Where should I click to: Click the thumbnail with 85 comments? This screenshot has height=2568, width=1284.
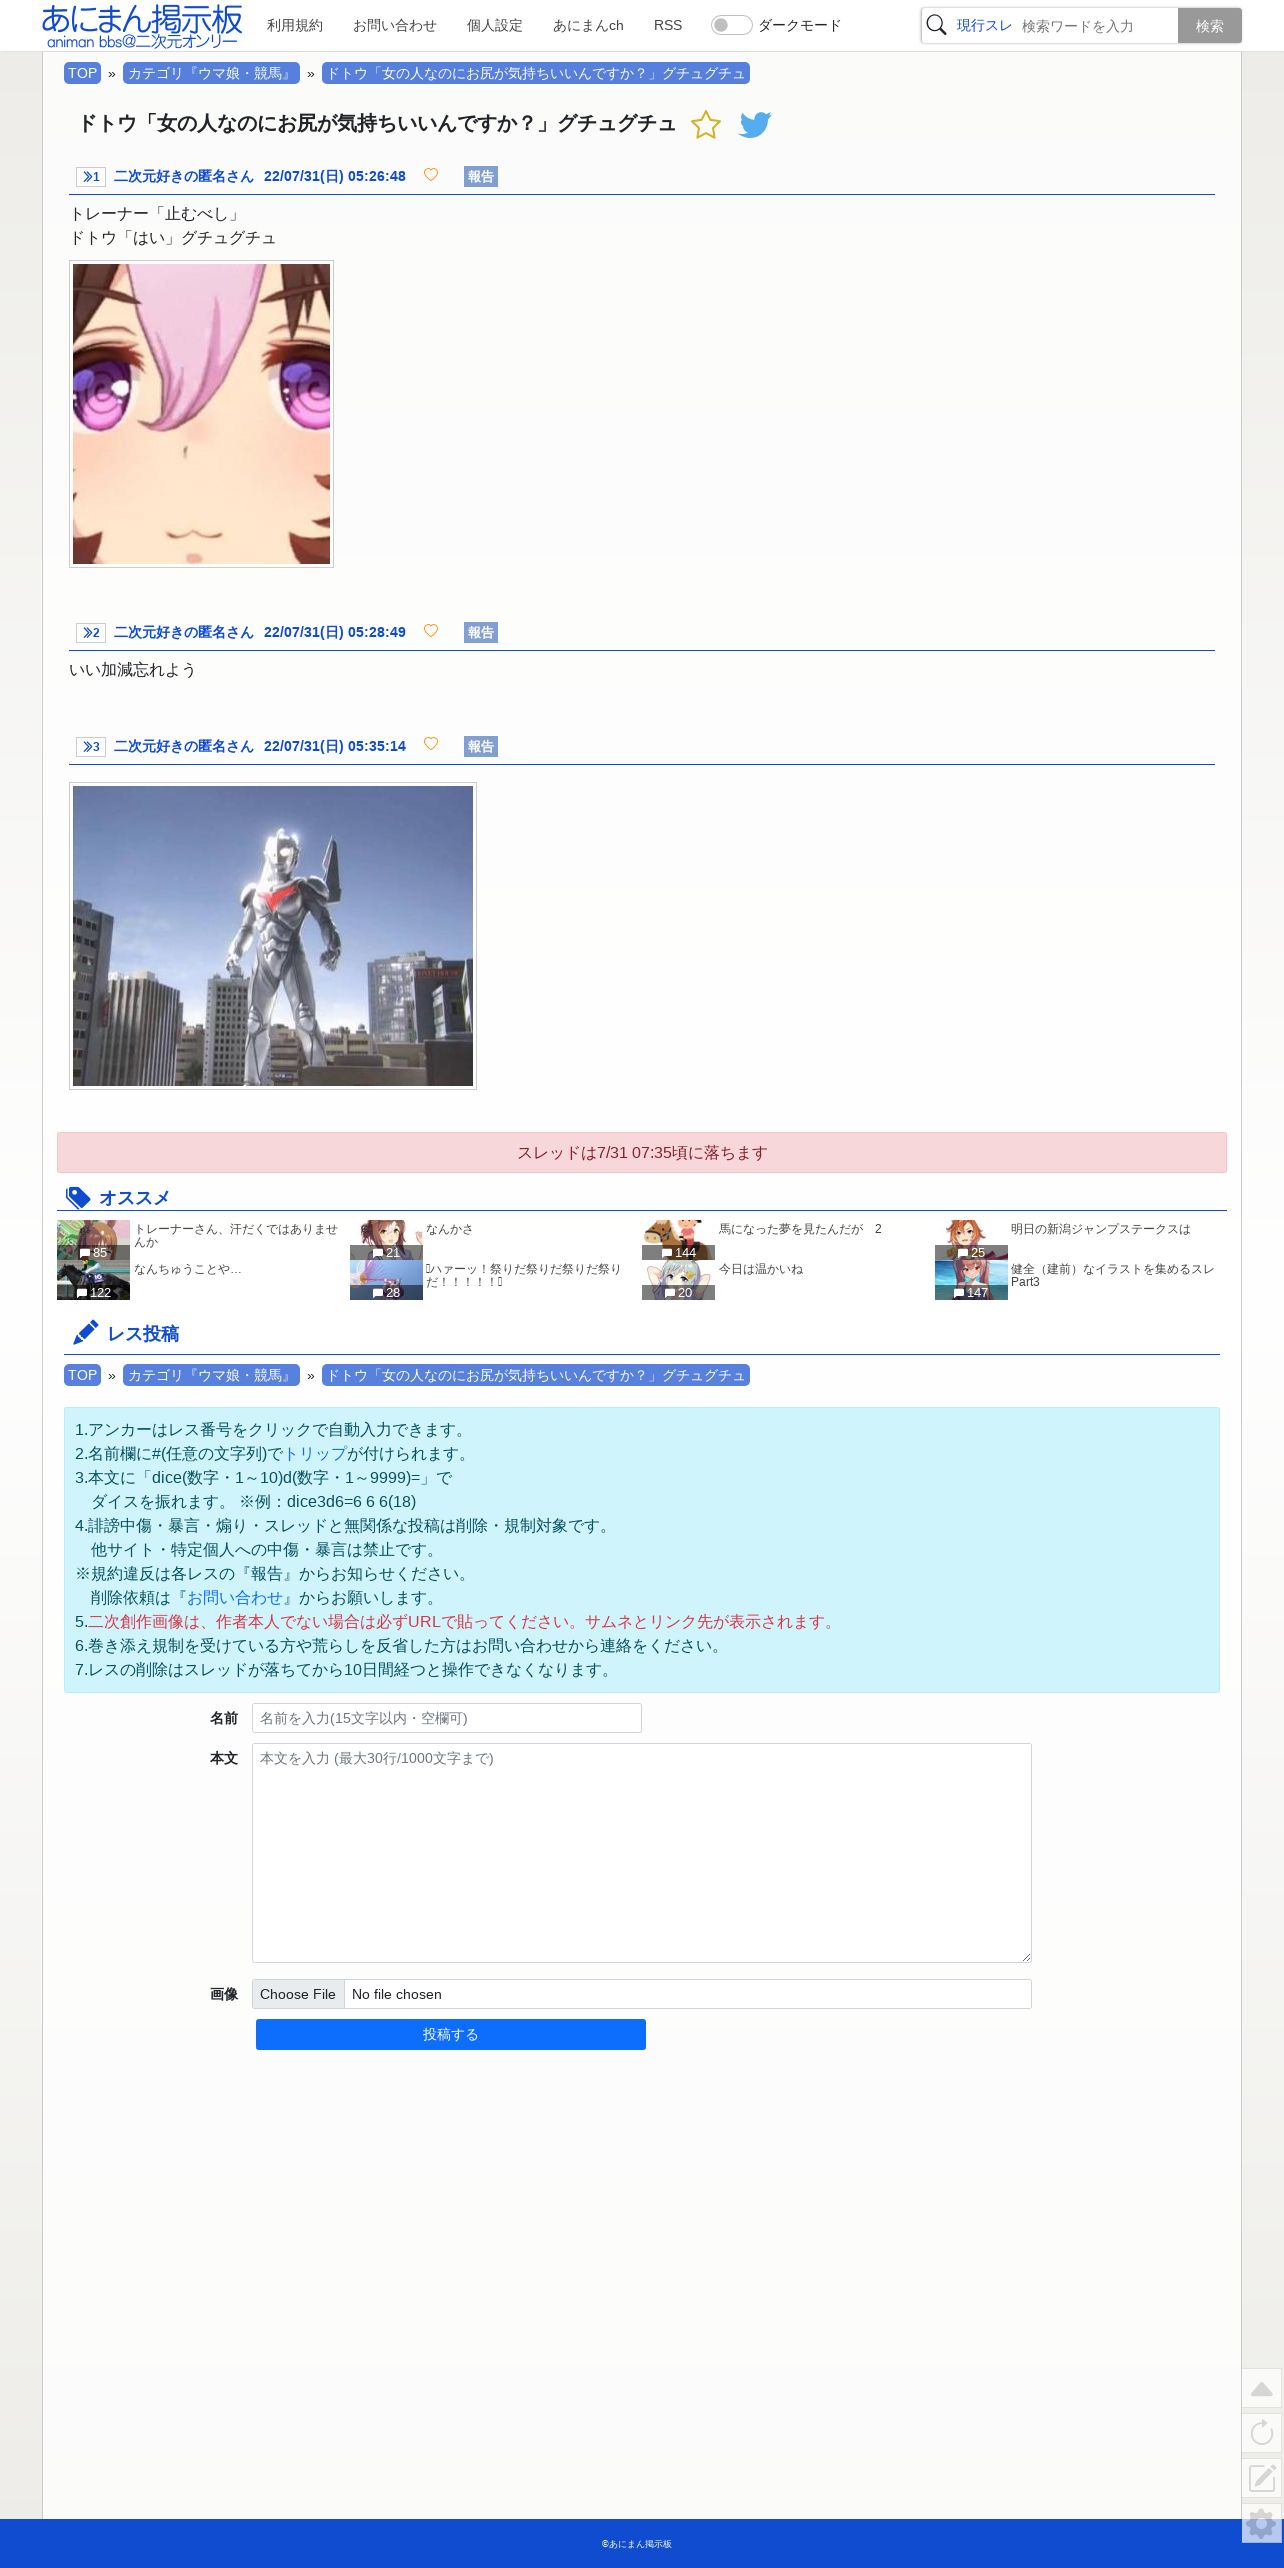(93, 1240)
